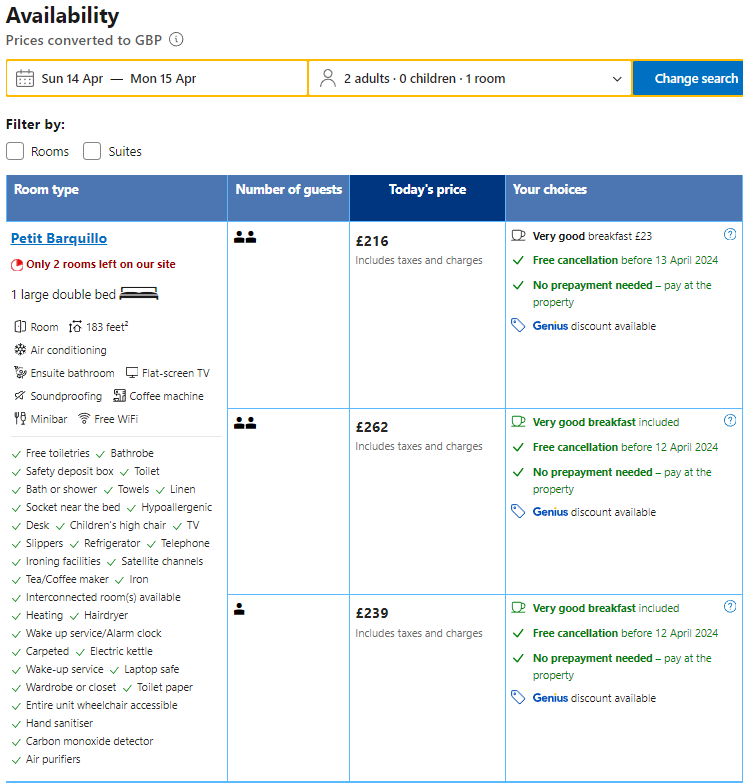Click Genius discount available in the £239 row
The image size is (743, 783).
tap(594, 698)
